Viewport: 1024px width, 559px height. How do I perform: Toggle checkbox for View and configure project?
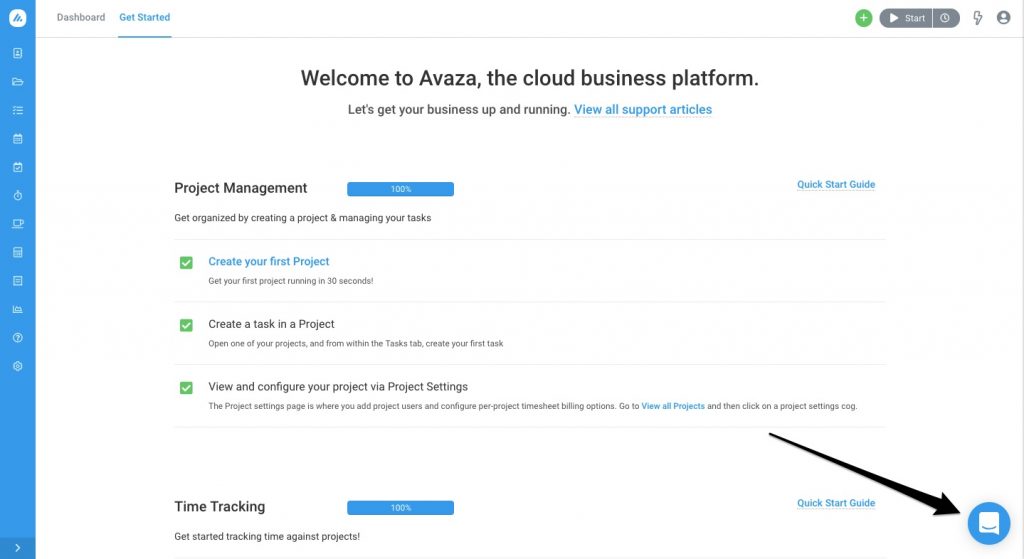tap(186, 388)
